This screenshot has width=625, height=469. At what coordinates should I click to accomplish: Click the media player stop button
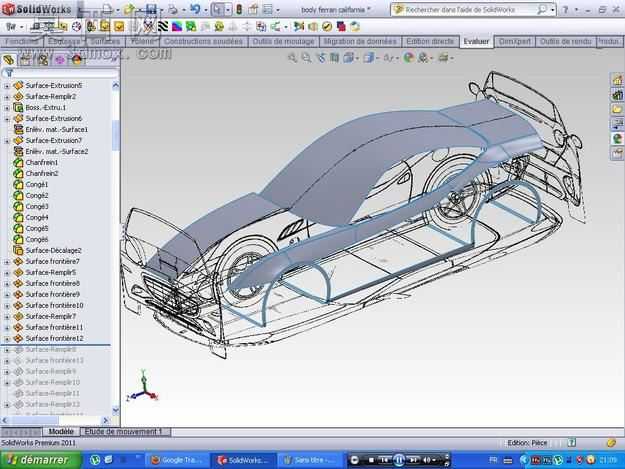[371, 460]
